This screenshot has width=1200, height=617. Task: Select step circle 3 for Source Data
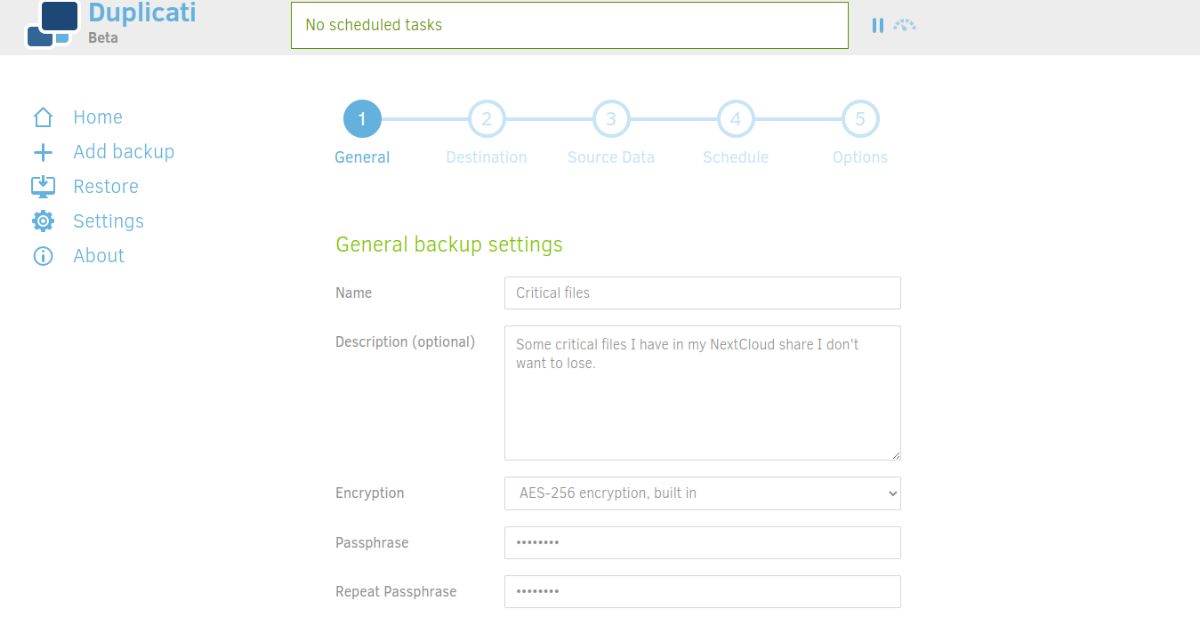click(611, 118)
